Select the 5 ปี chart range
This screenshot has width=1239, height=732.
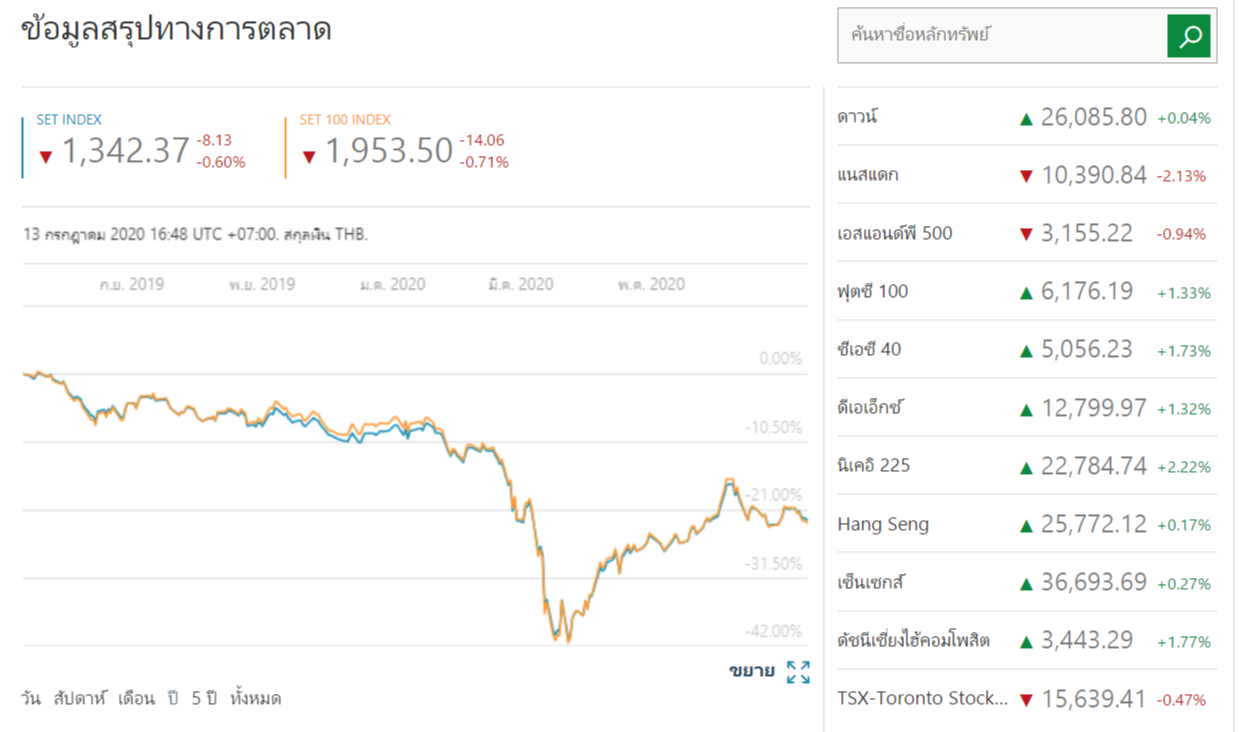point(204,698)
